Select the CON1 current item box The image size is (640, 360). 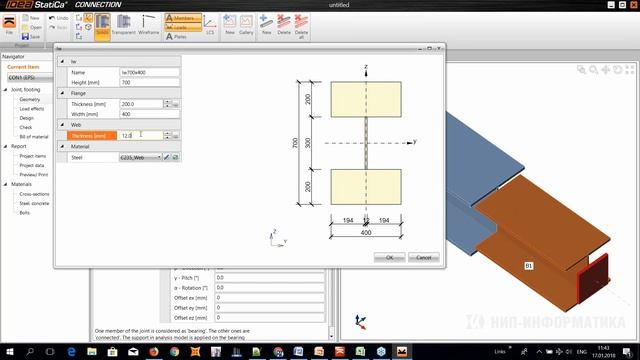point(30,78)
